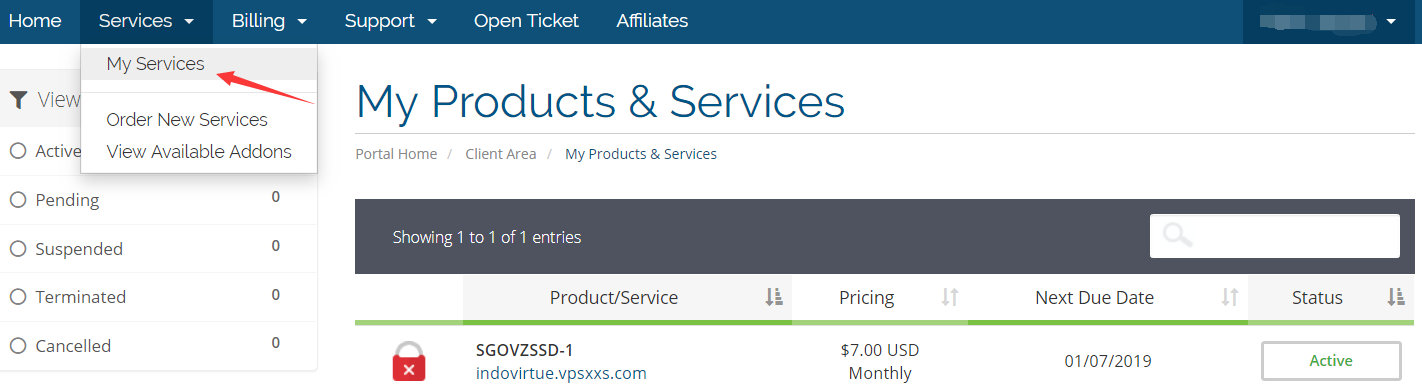Select the Suspended filter radio button
This screenshot has width=1422, height=392.
17,248
